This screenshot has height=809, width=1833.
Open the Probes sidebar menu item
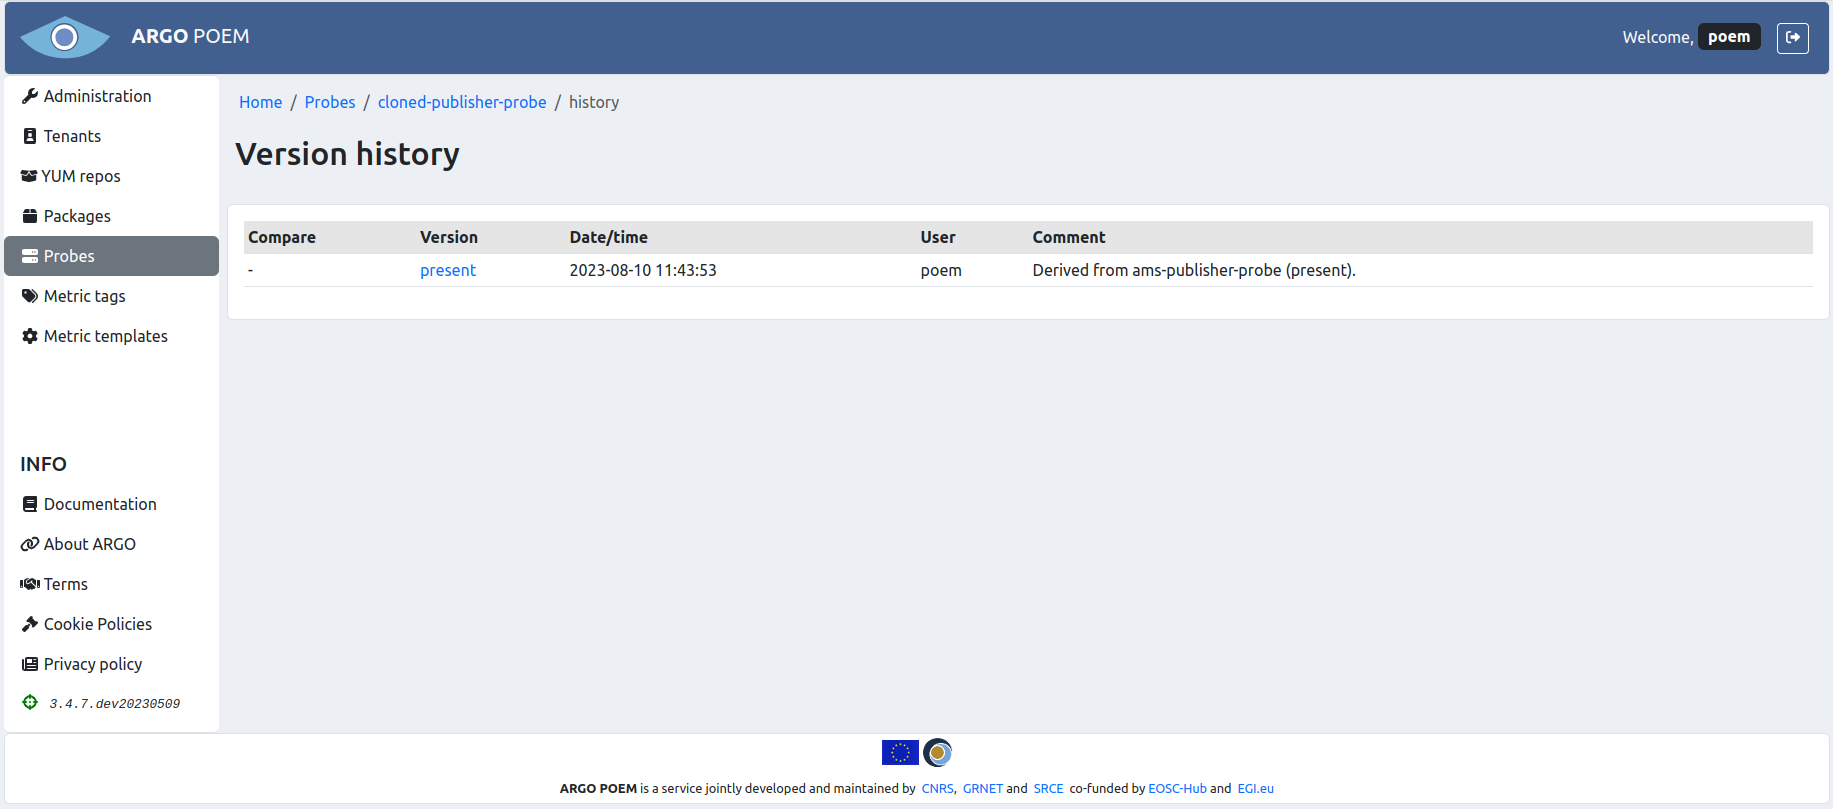pos(69,256)
